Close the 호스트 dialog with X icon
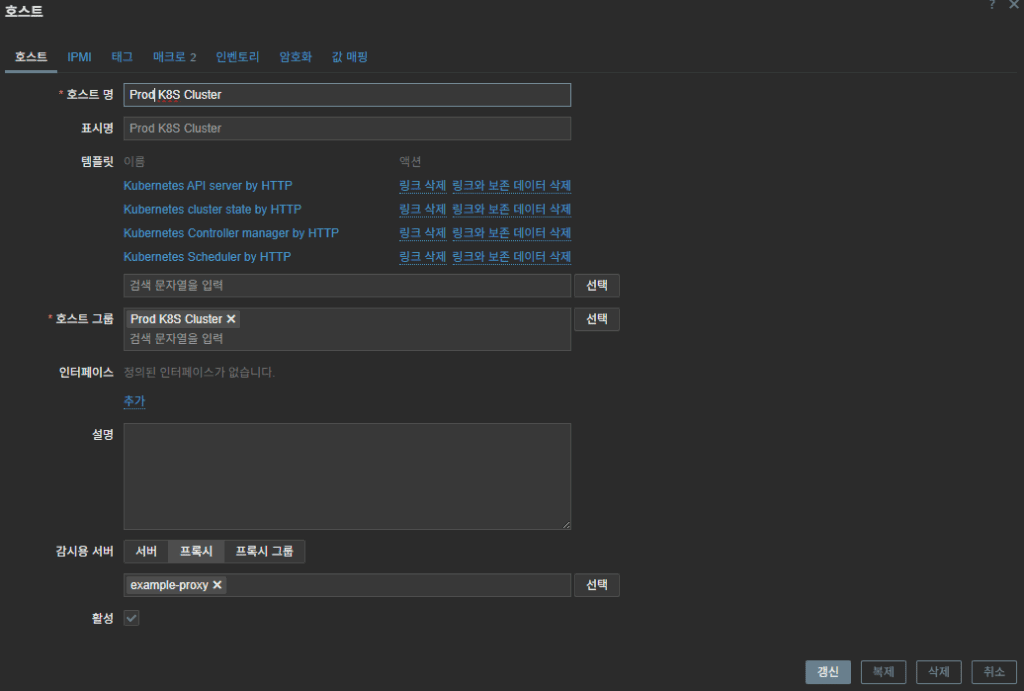 click(1013, 6)
